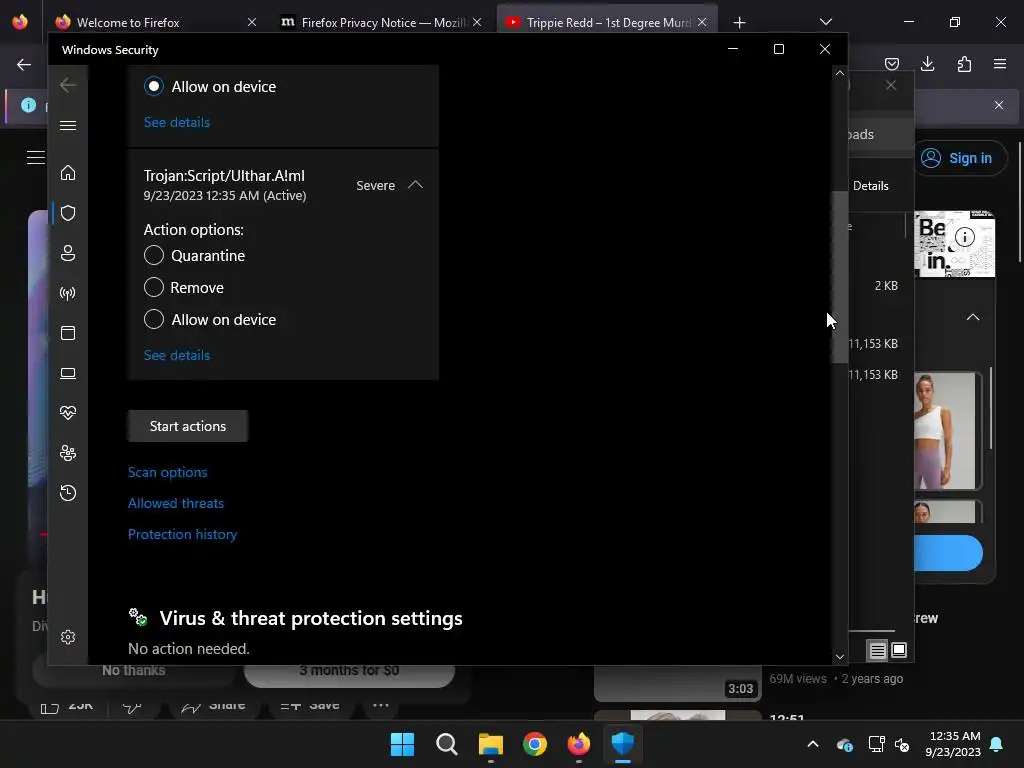
Task: Launch Google Chrome from taskbar
Action: coord(535,744)
